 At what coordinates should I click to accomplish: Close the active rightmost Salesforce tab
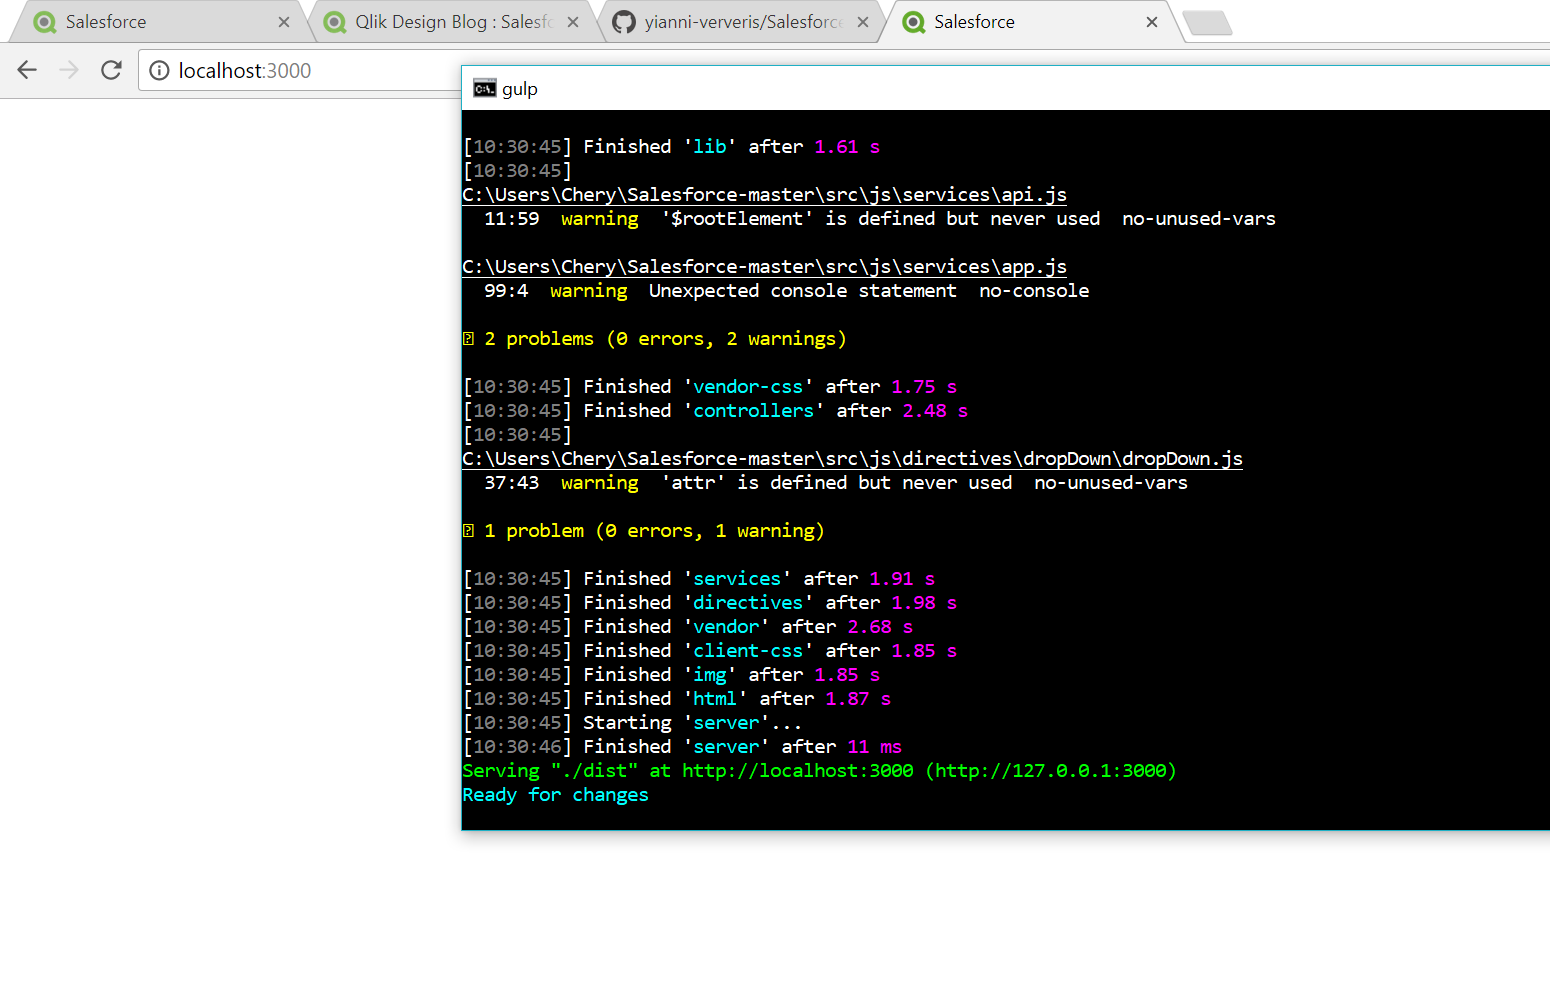click(x=1152, y=22)
